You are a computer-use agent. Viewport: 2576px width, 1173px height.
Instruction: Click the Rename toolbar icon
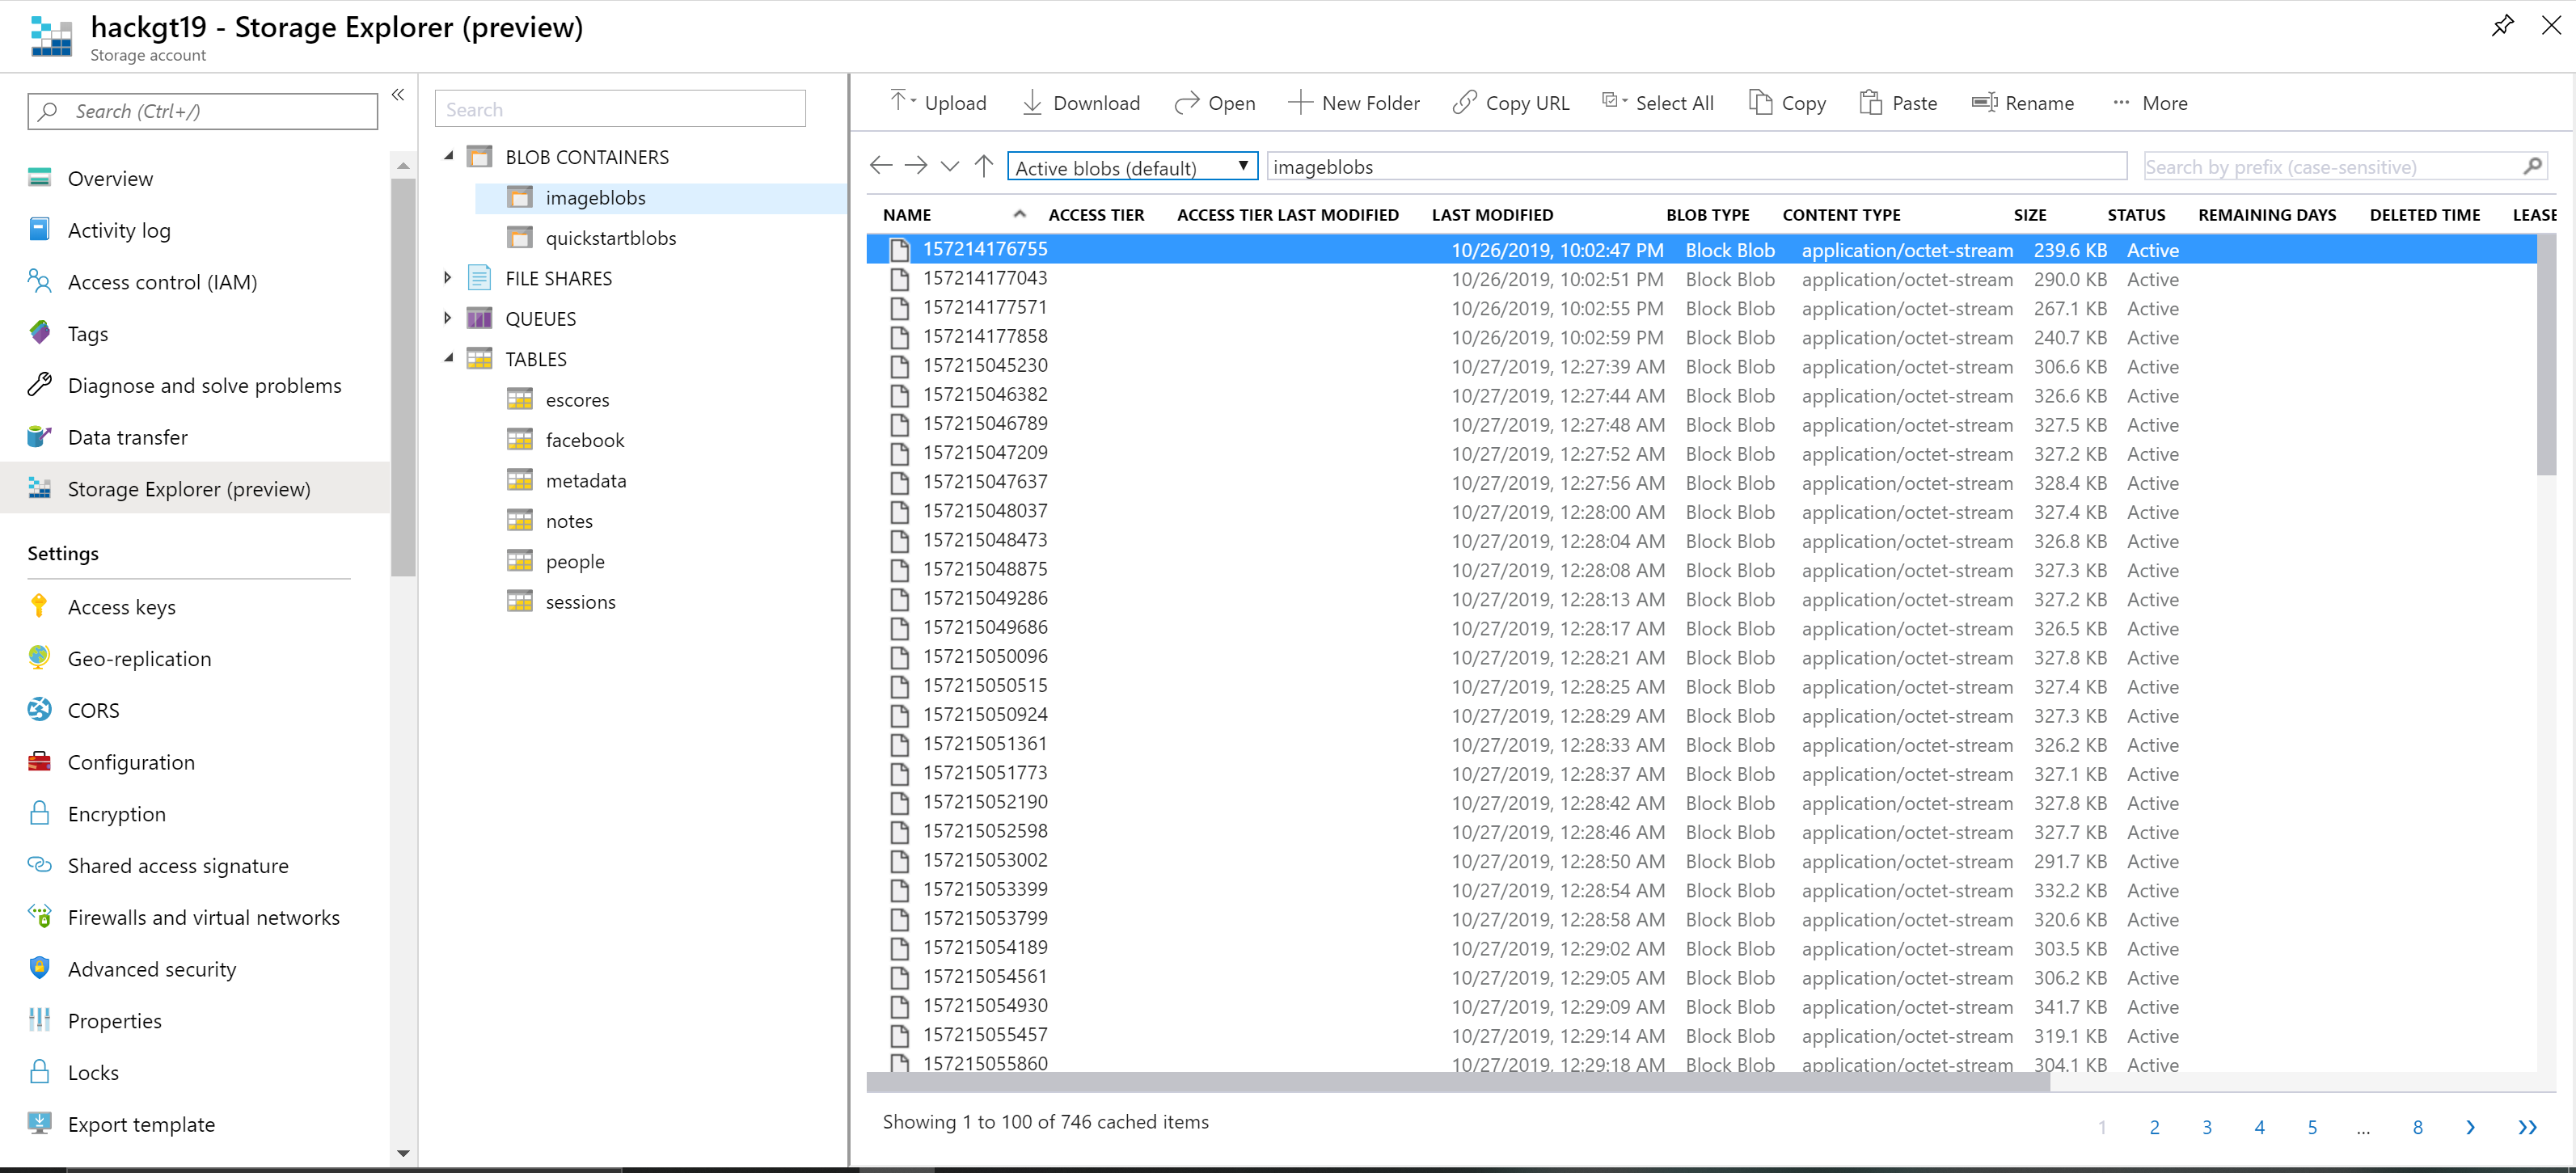1984,102
